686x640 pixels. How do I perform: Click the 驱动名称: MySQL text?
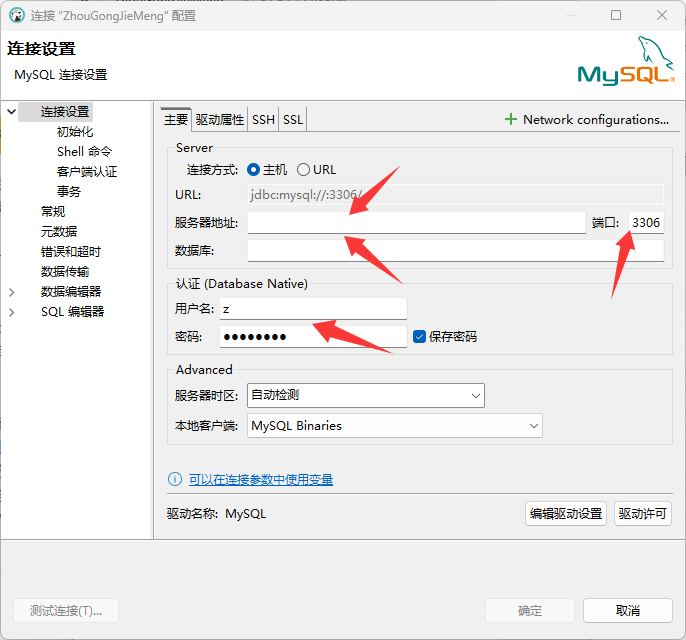(216, 514)
